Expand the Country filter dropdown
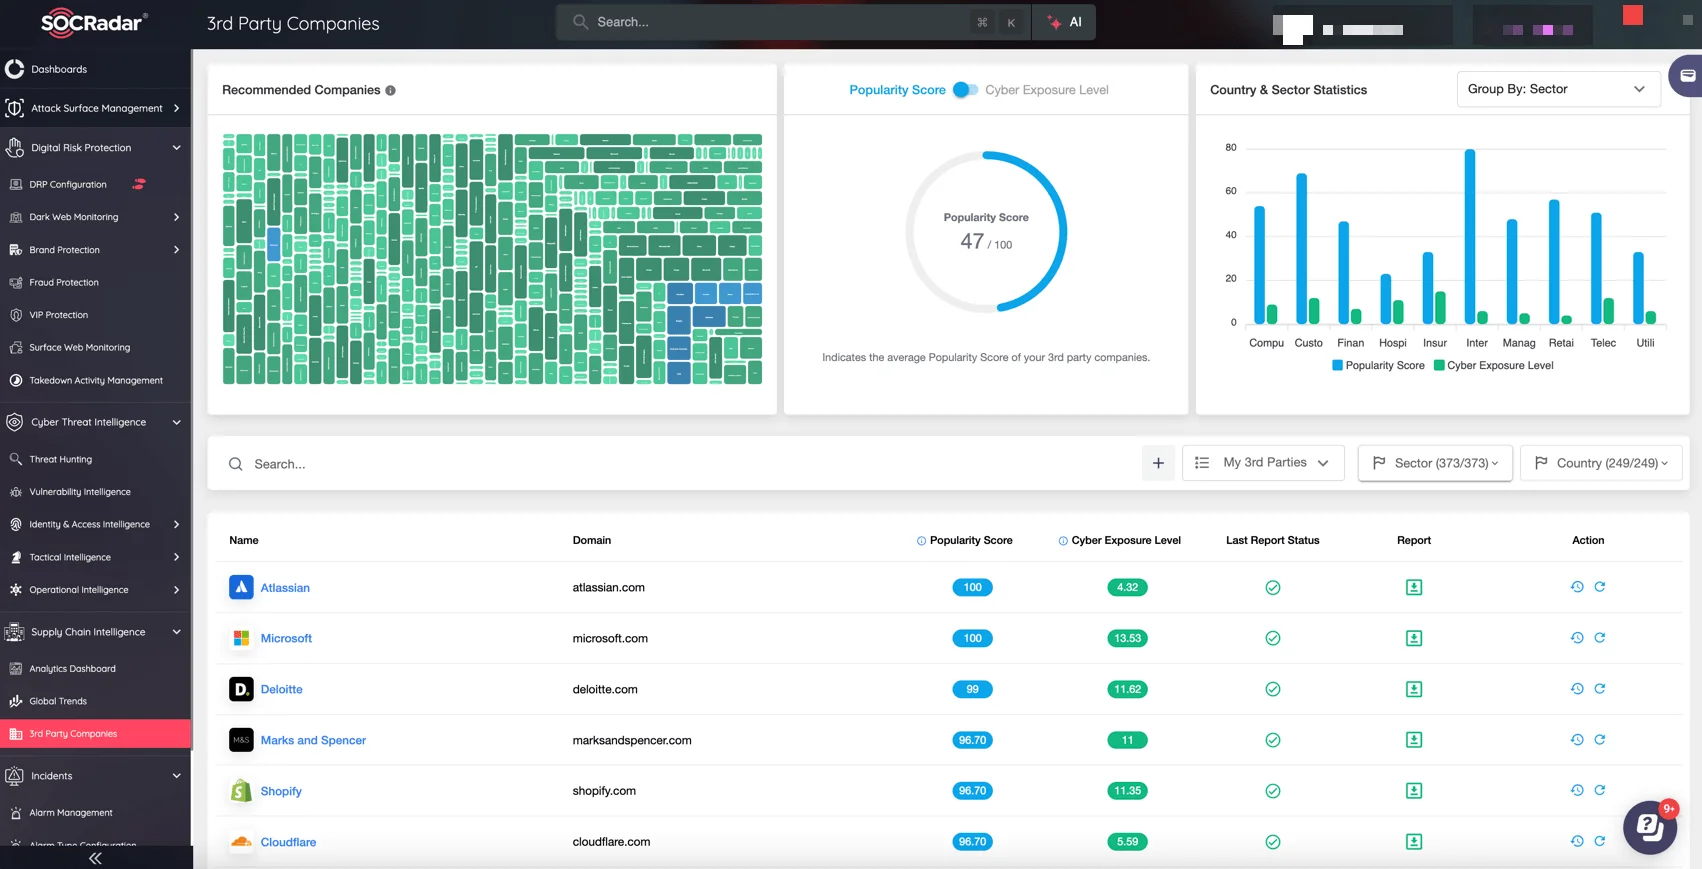Image resolution: width=1702 pixels, height=869 pixels. coord(1601,463)
